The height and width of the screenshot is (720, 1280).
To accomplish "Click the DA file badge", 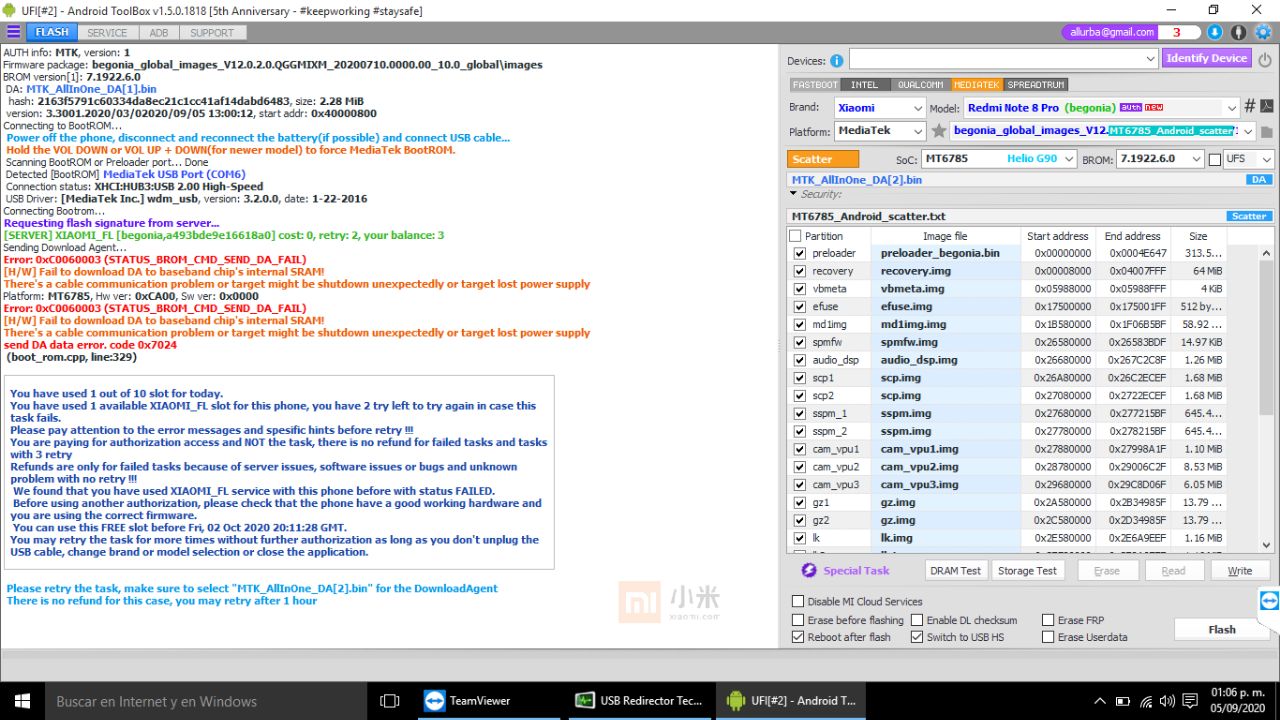I will pos(1259,180).
